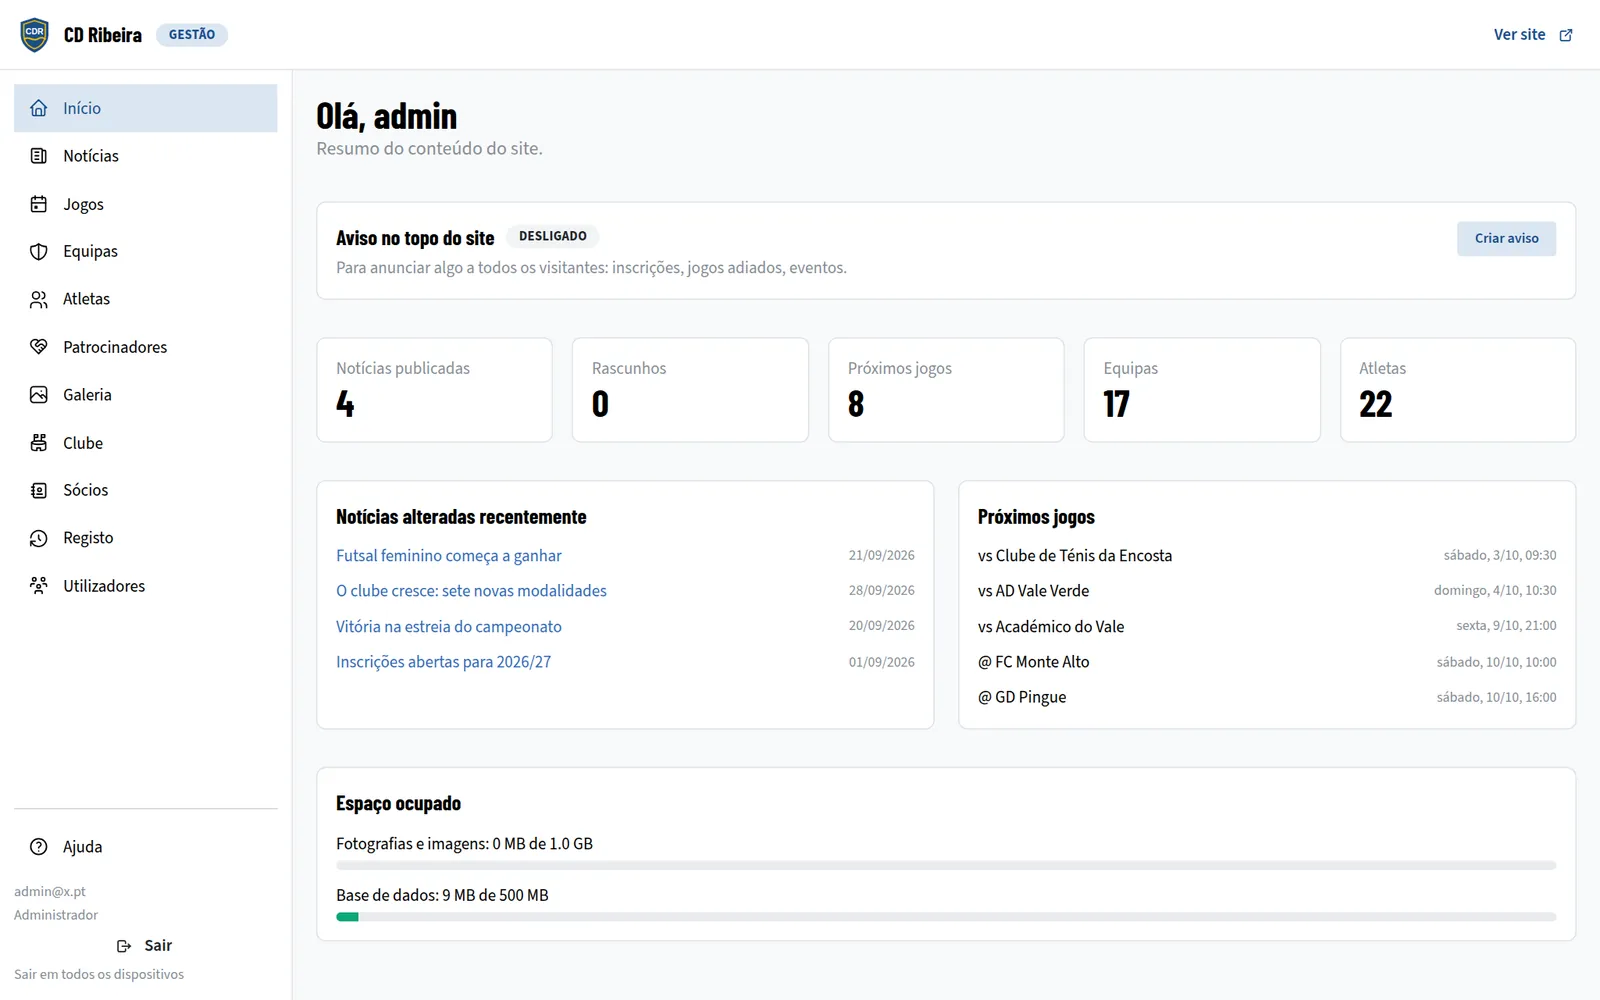
Task: Click the image icon beside Galeria
Action: pyautogui.click(x=39, y=395)
